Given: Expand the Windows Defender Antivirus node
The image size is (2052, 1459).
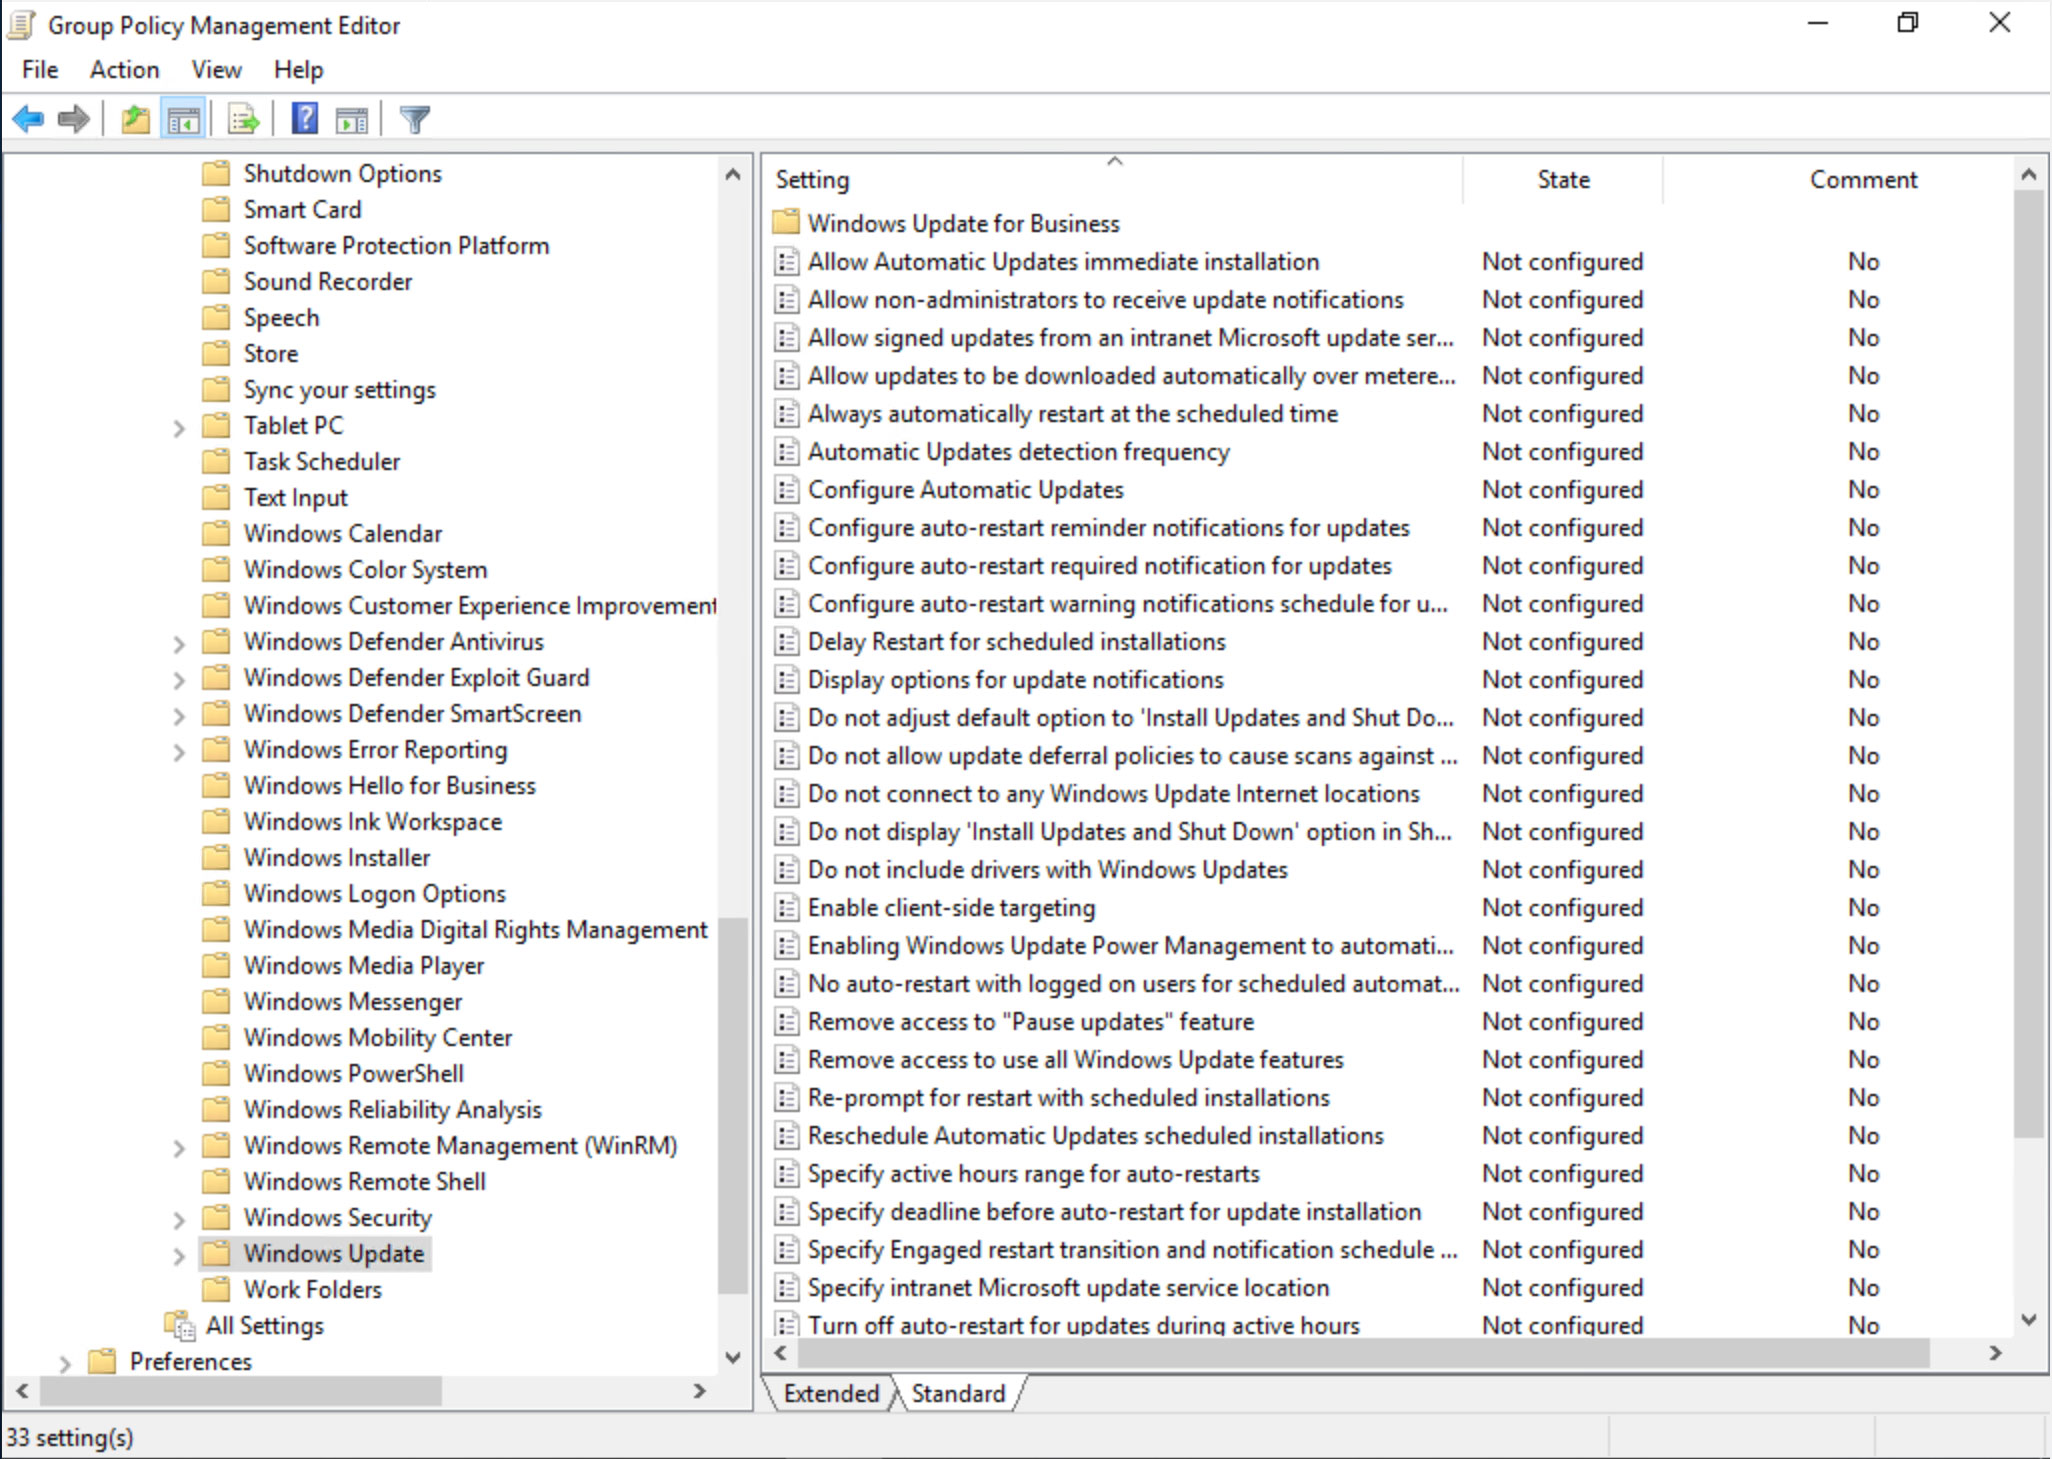Looking at the screenshot, I should click(x=179, y=643).
